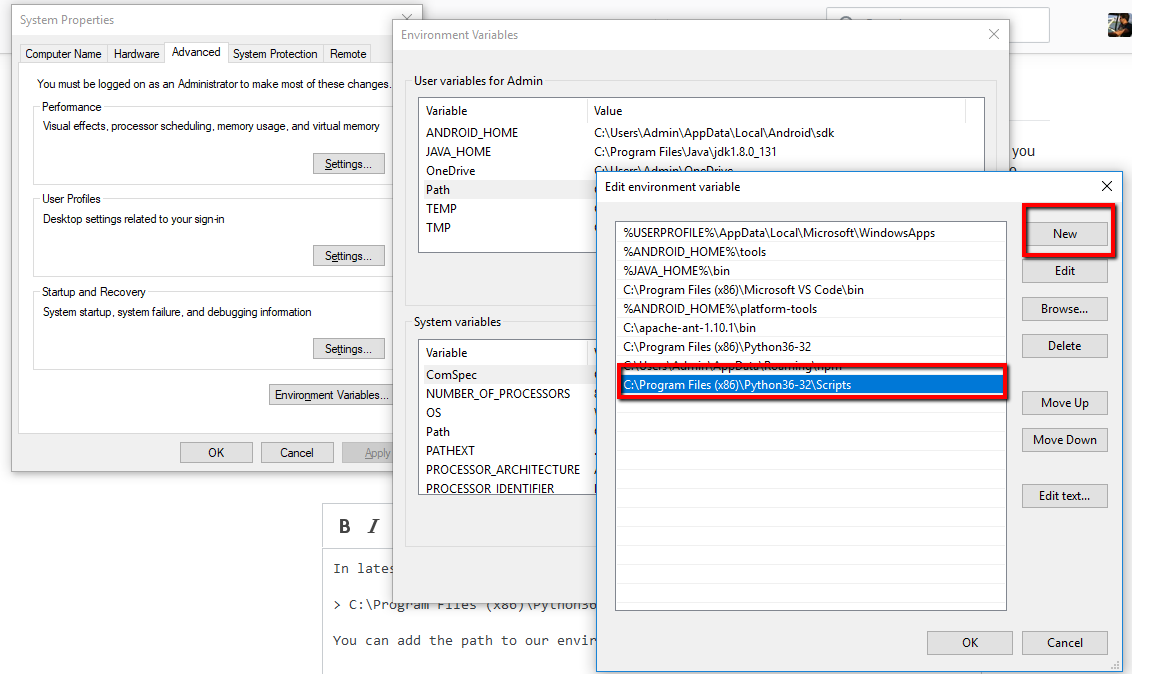Select the %JAVA_HOME%\bin entry

tap(811, 271)
